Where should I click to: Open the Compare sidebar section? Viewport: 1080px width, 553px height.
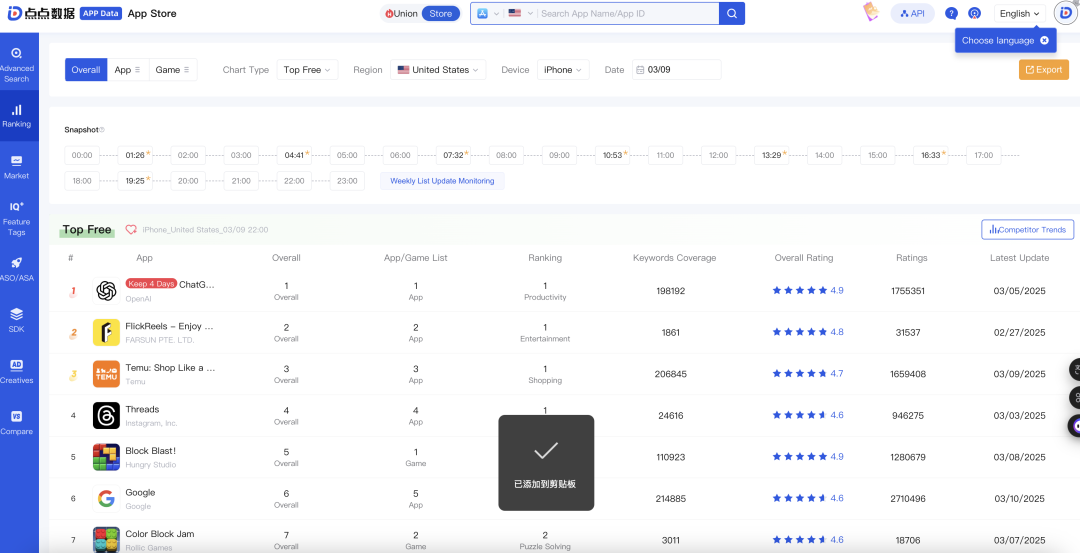[17, 423]
